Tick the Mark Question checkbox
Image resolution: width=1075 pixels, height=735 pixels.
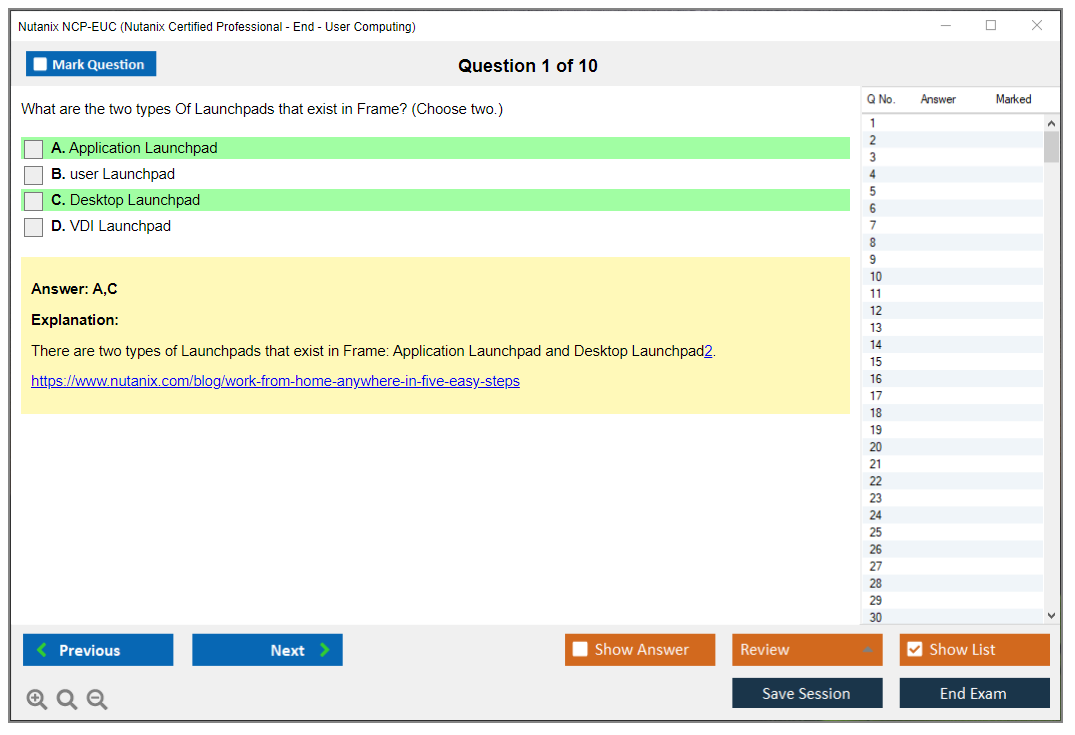[41, 65]
